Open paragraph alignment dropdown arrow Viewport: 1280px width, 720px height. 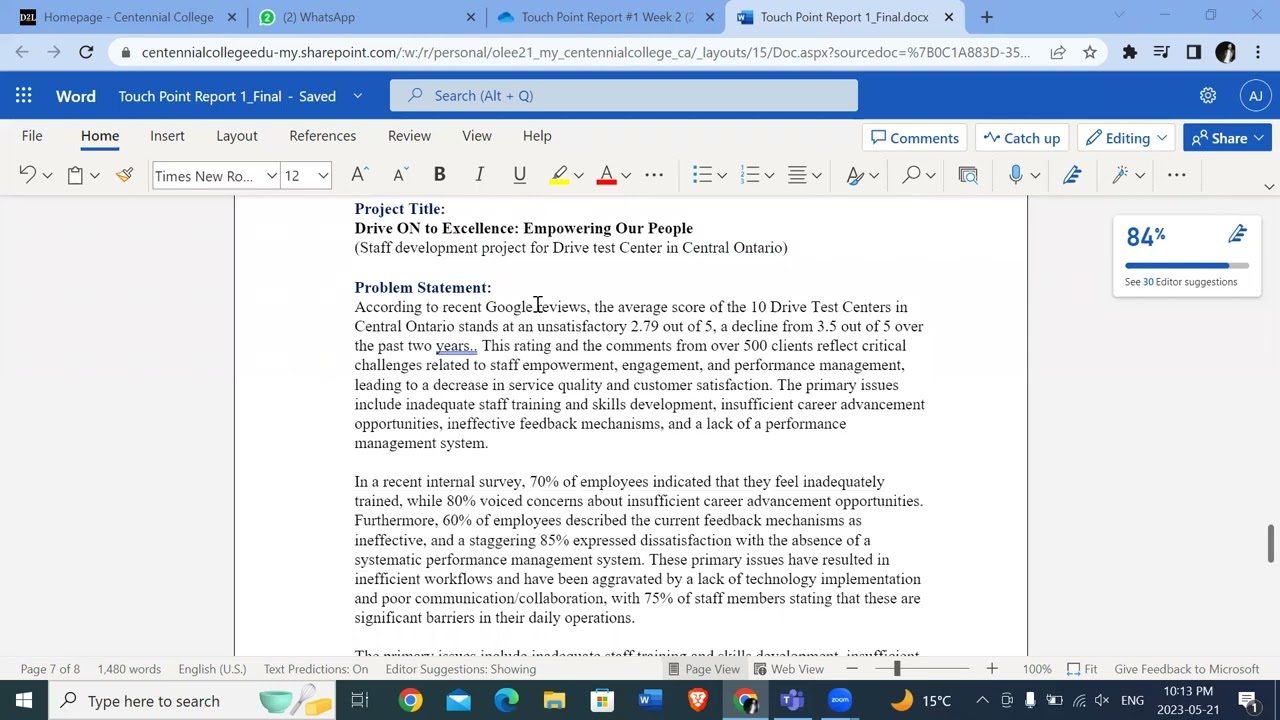coord(817,176)
